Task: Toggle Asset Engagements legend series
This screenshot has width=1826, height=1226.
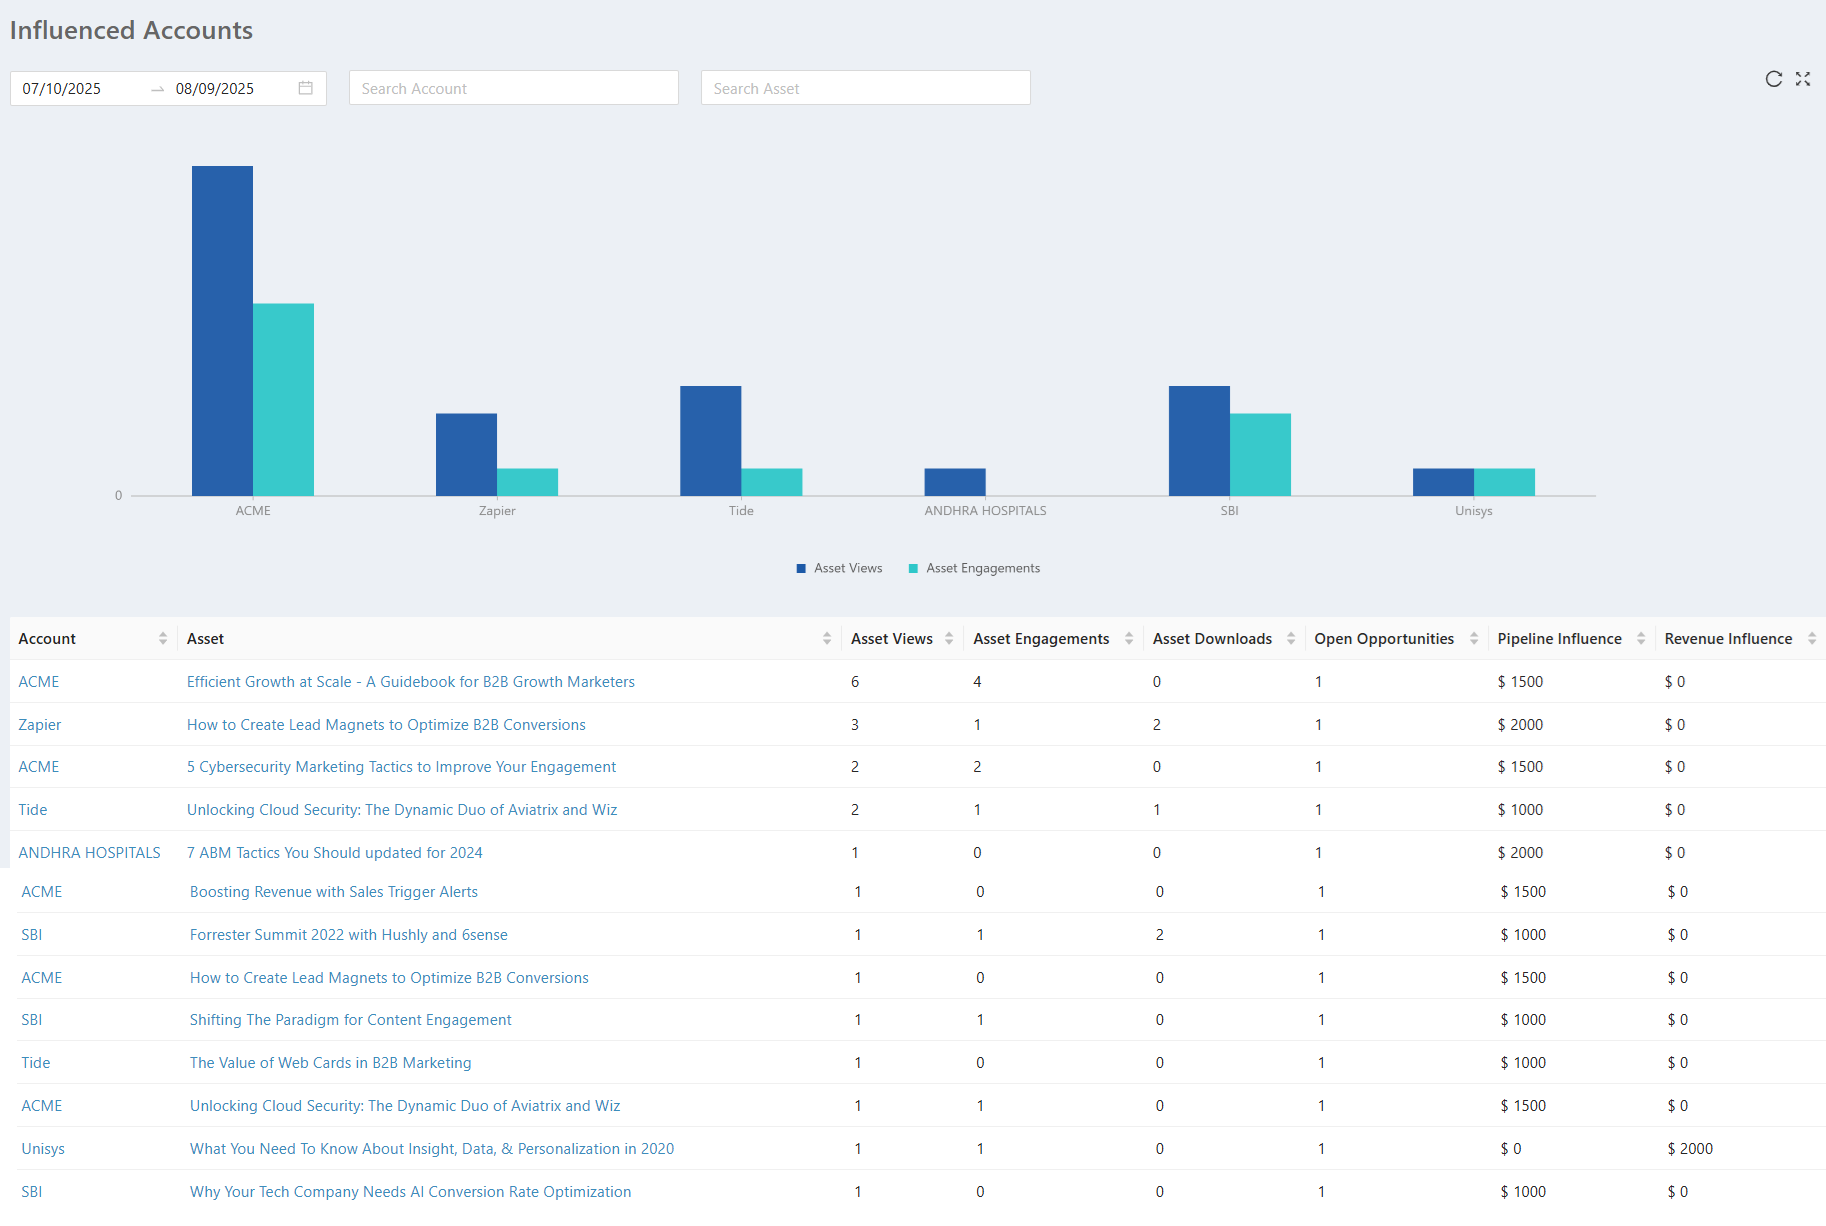Action: (974, 568)
